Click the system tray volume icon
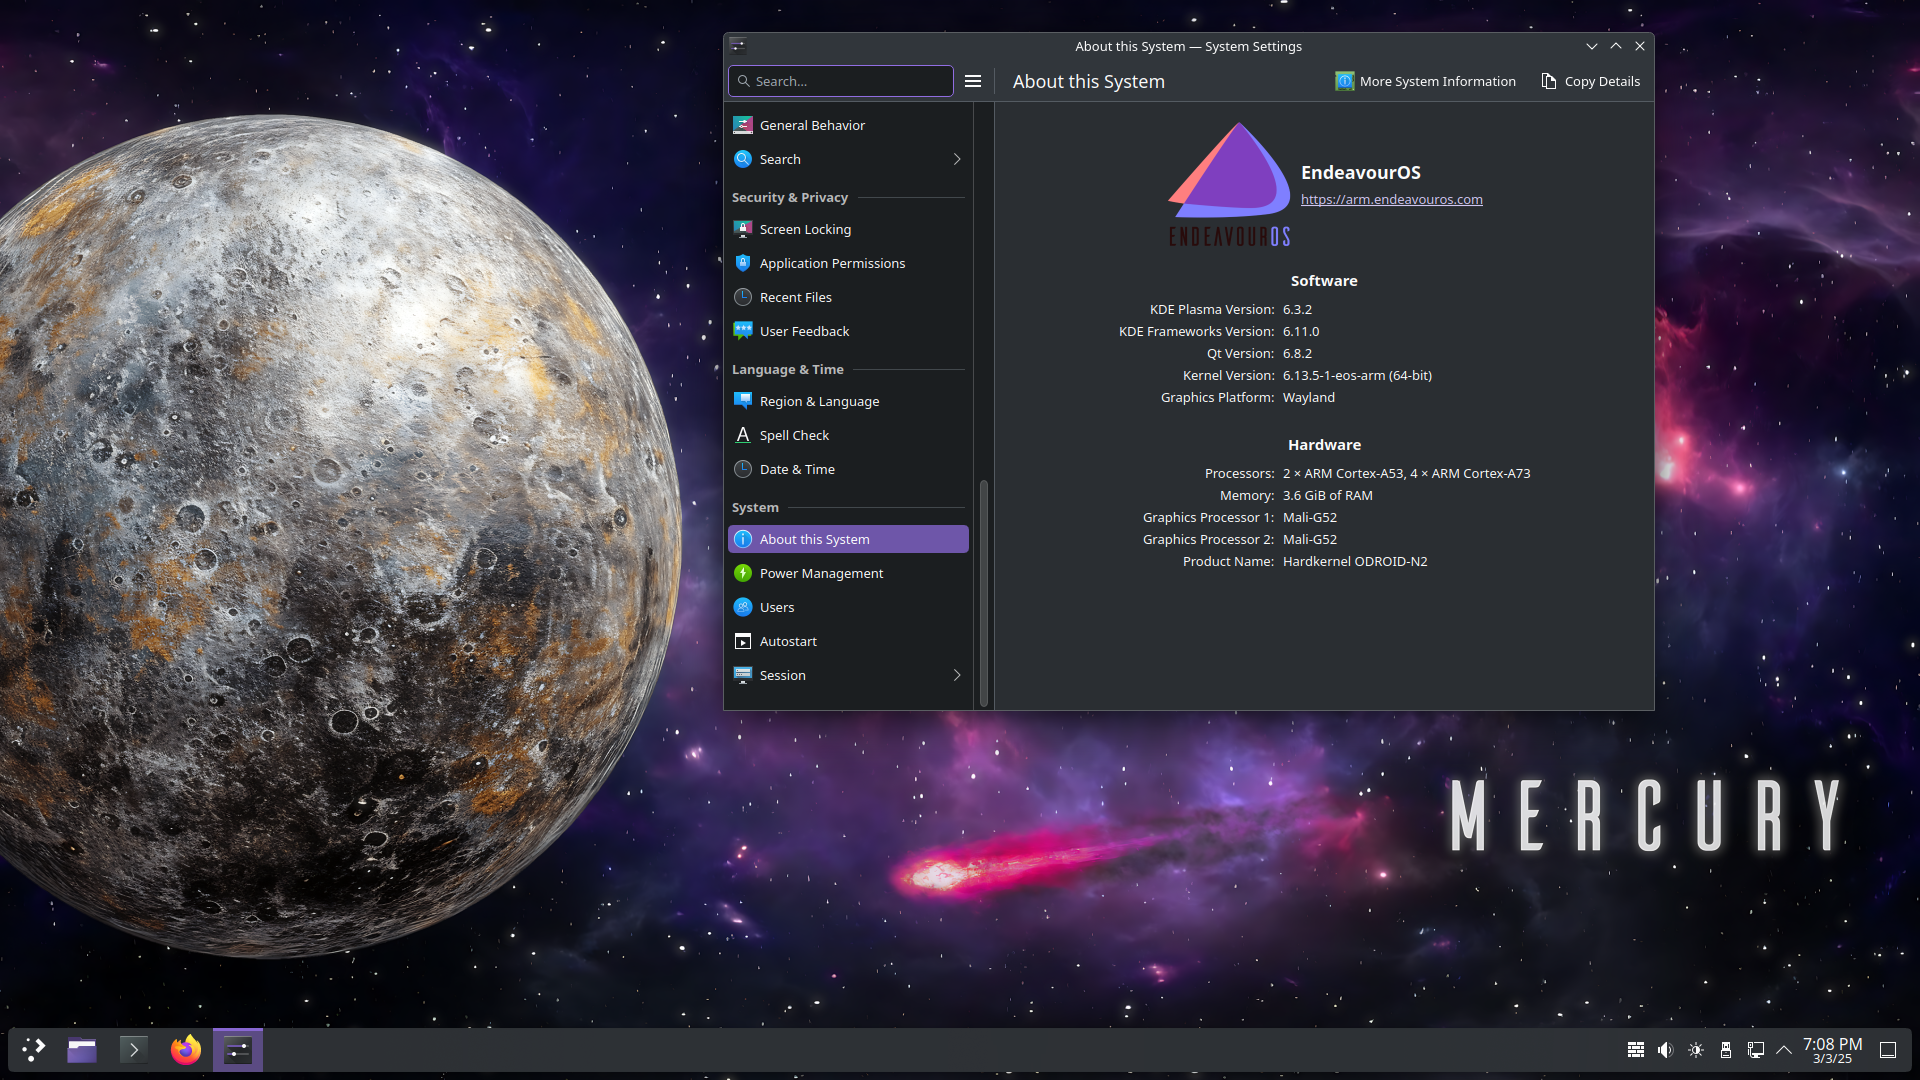 [1665, 1048]
